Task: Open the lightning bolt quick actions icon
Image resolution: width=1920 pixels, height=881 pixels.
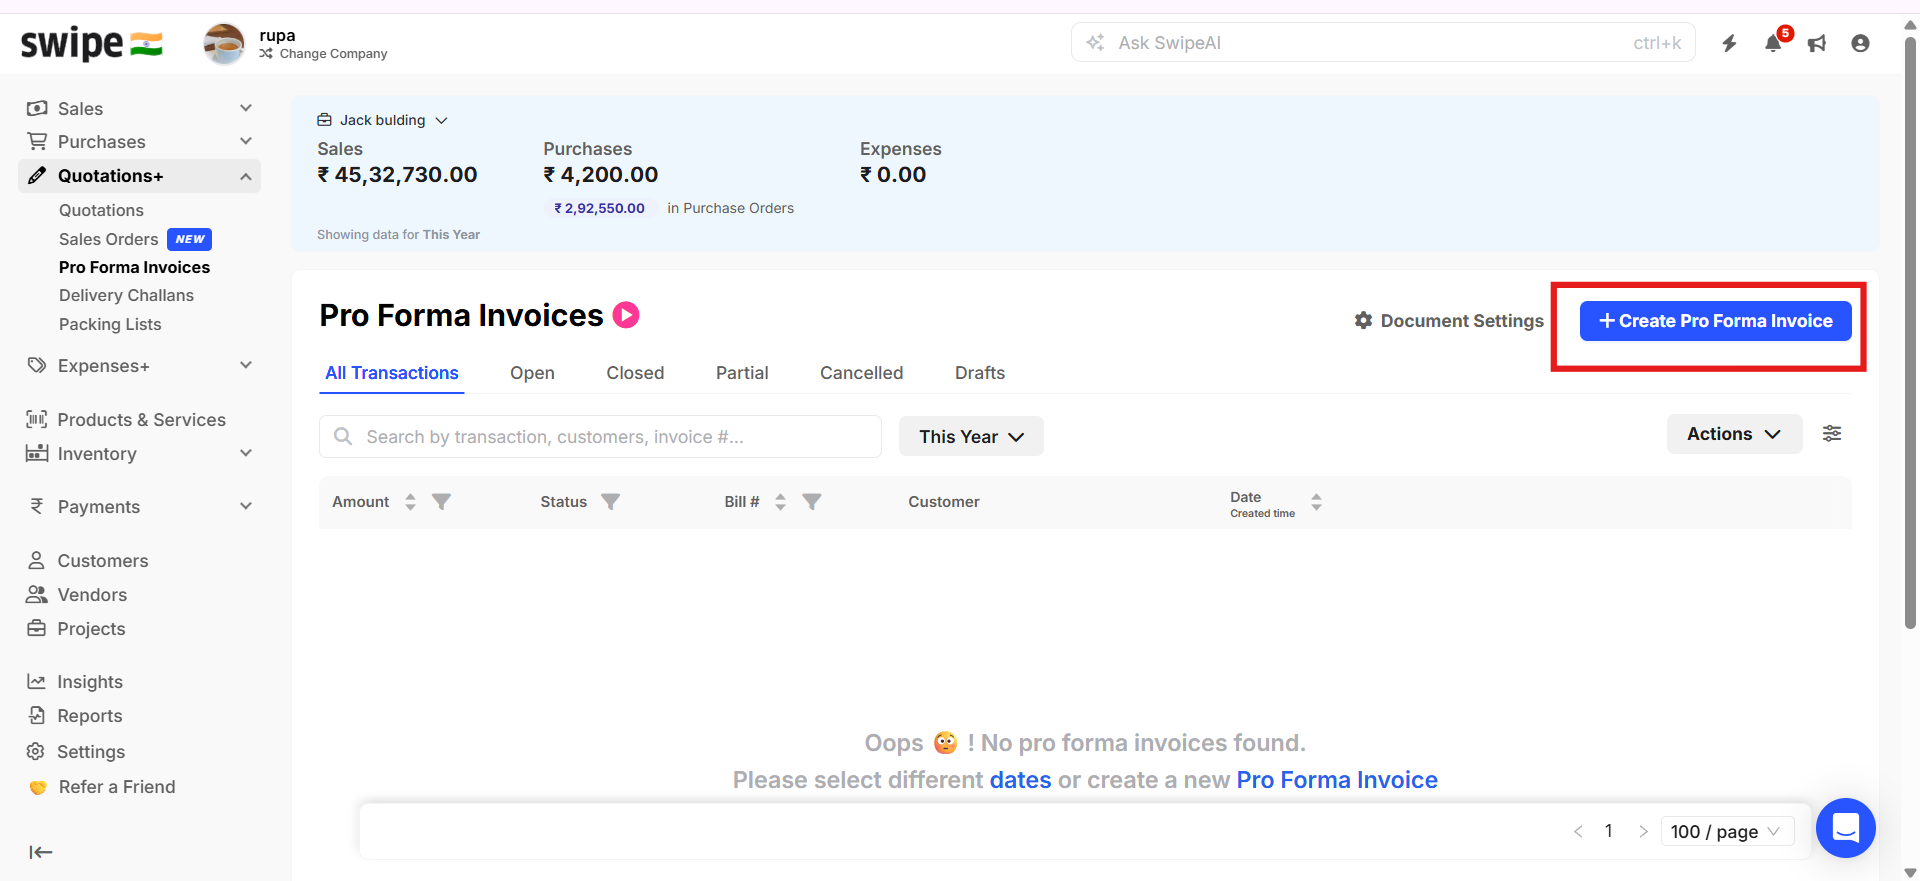Action: coord(1729,43)
